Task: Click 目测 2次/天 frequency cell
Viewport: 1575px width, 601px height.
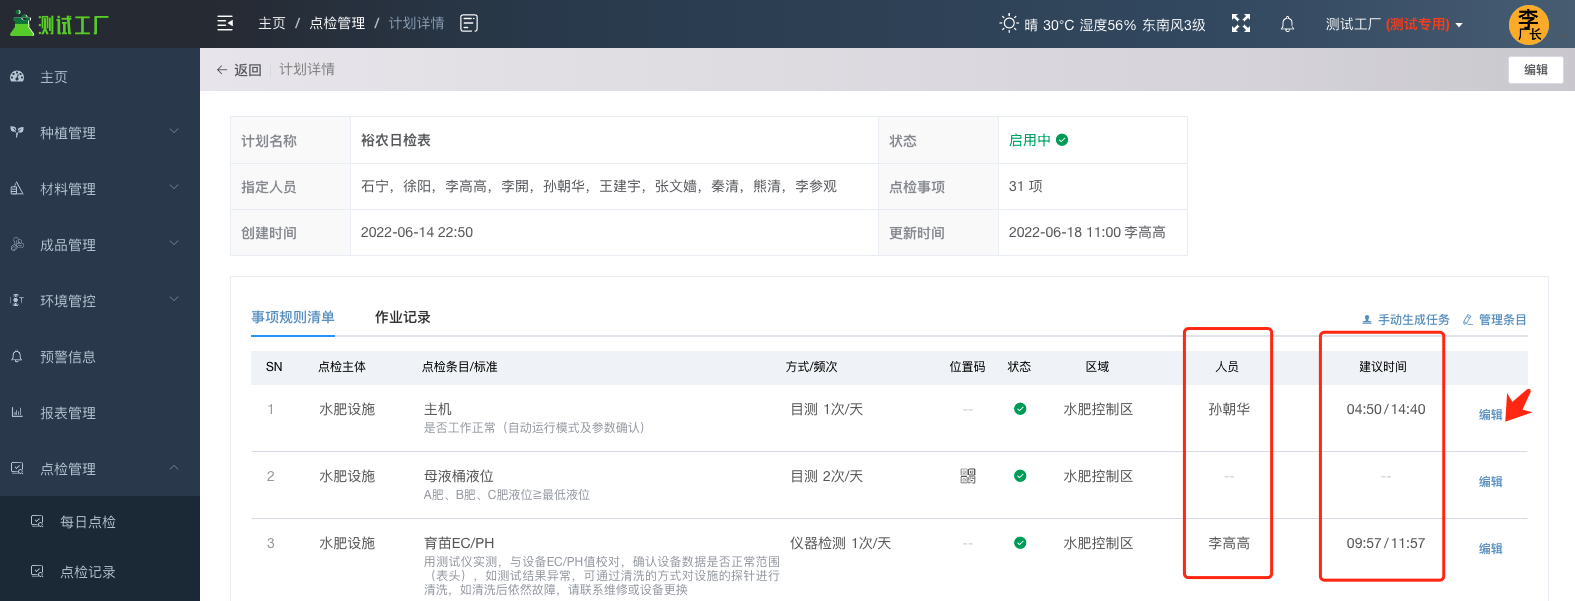Action: point(827,476)
